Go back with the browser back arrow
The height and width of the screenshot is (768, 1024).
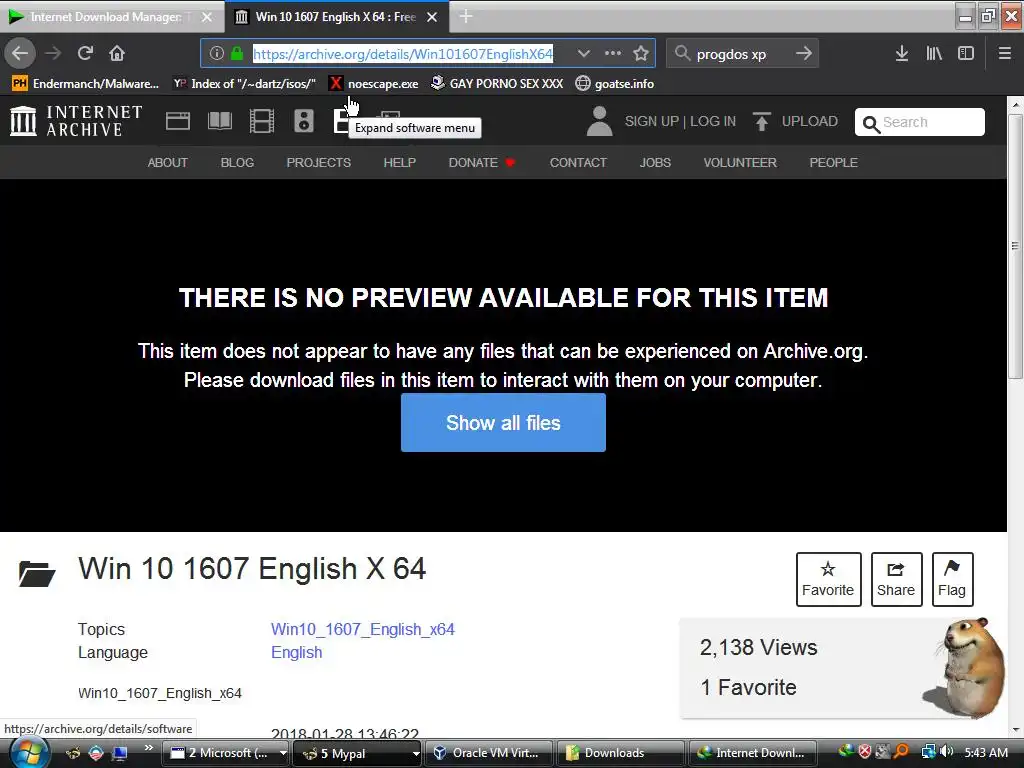(20, 53)
